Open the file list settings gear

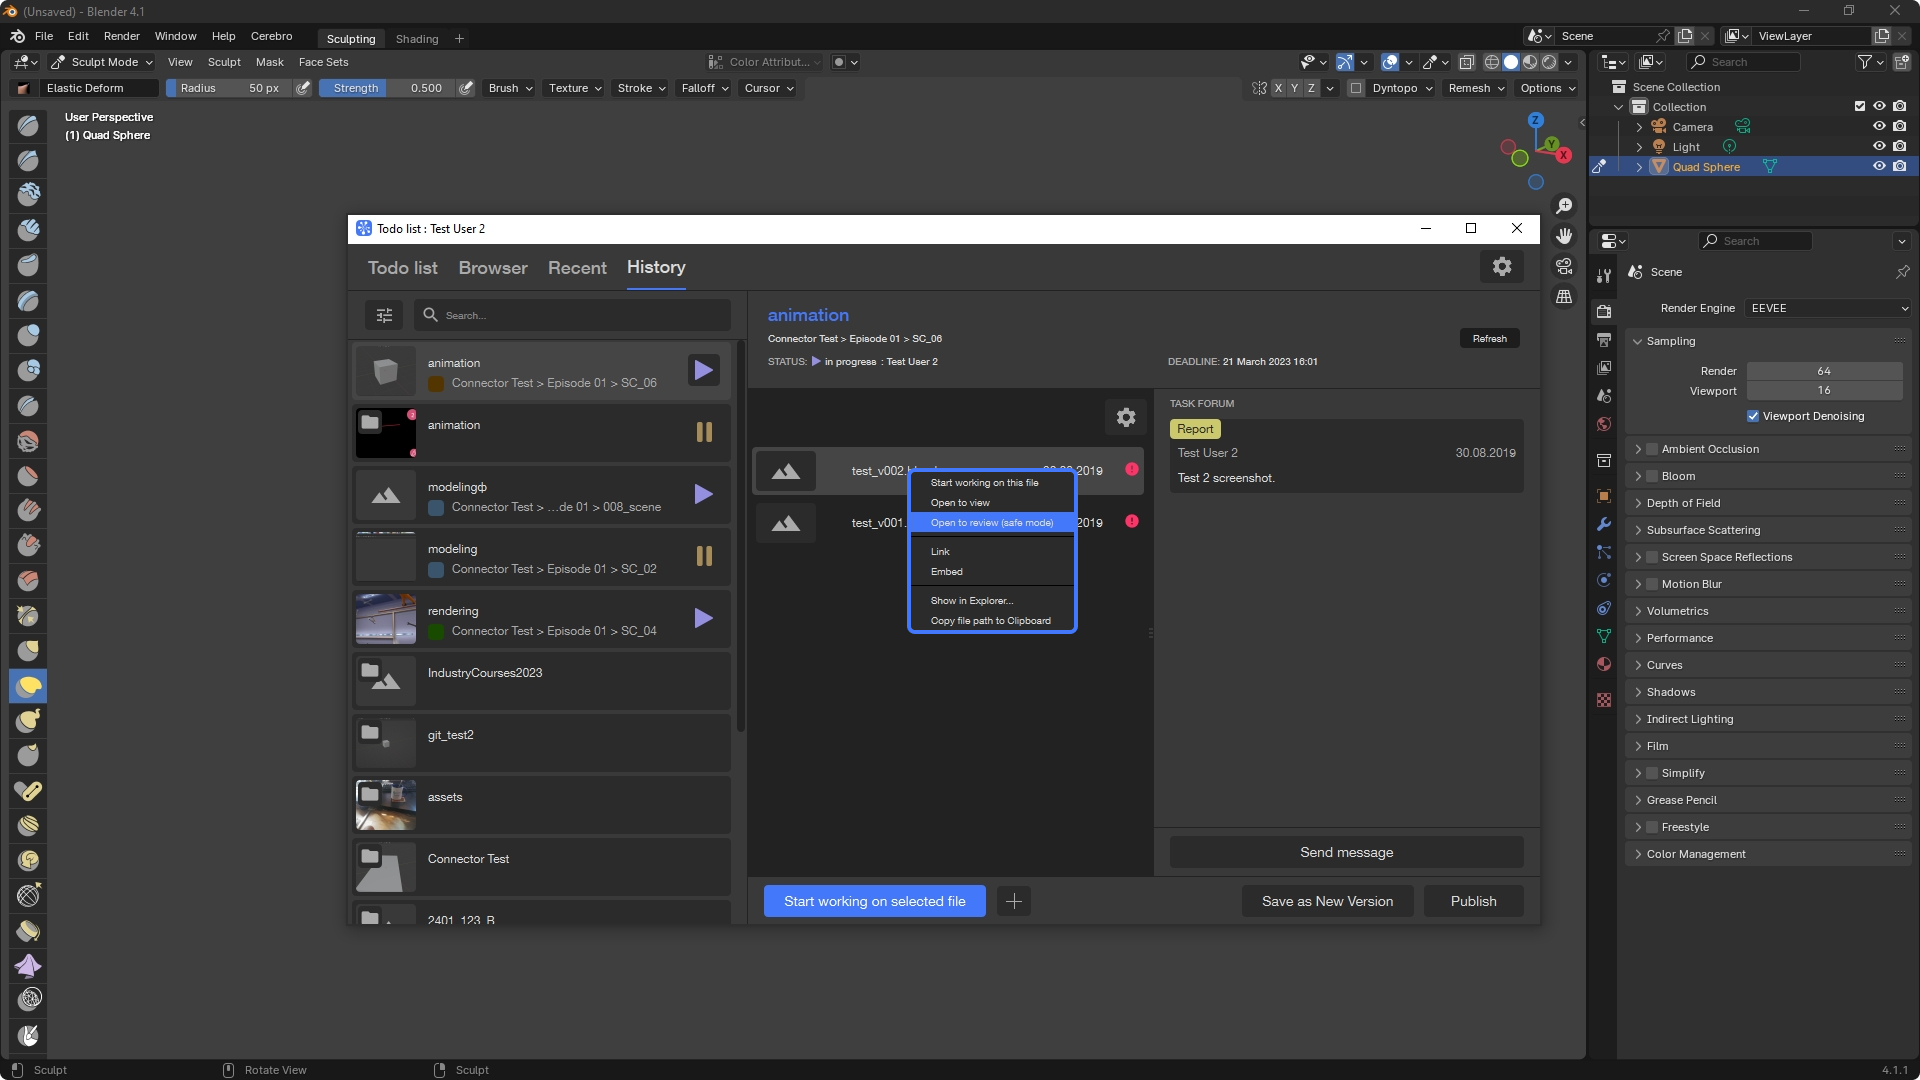pos(1126,417)
